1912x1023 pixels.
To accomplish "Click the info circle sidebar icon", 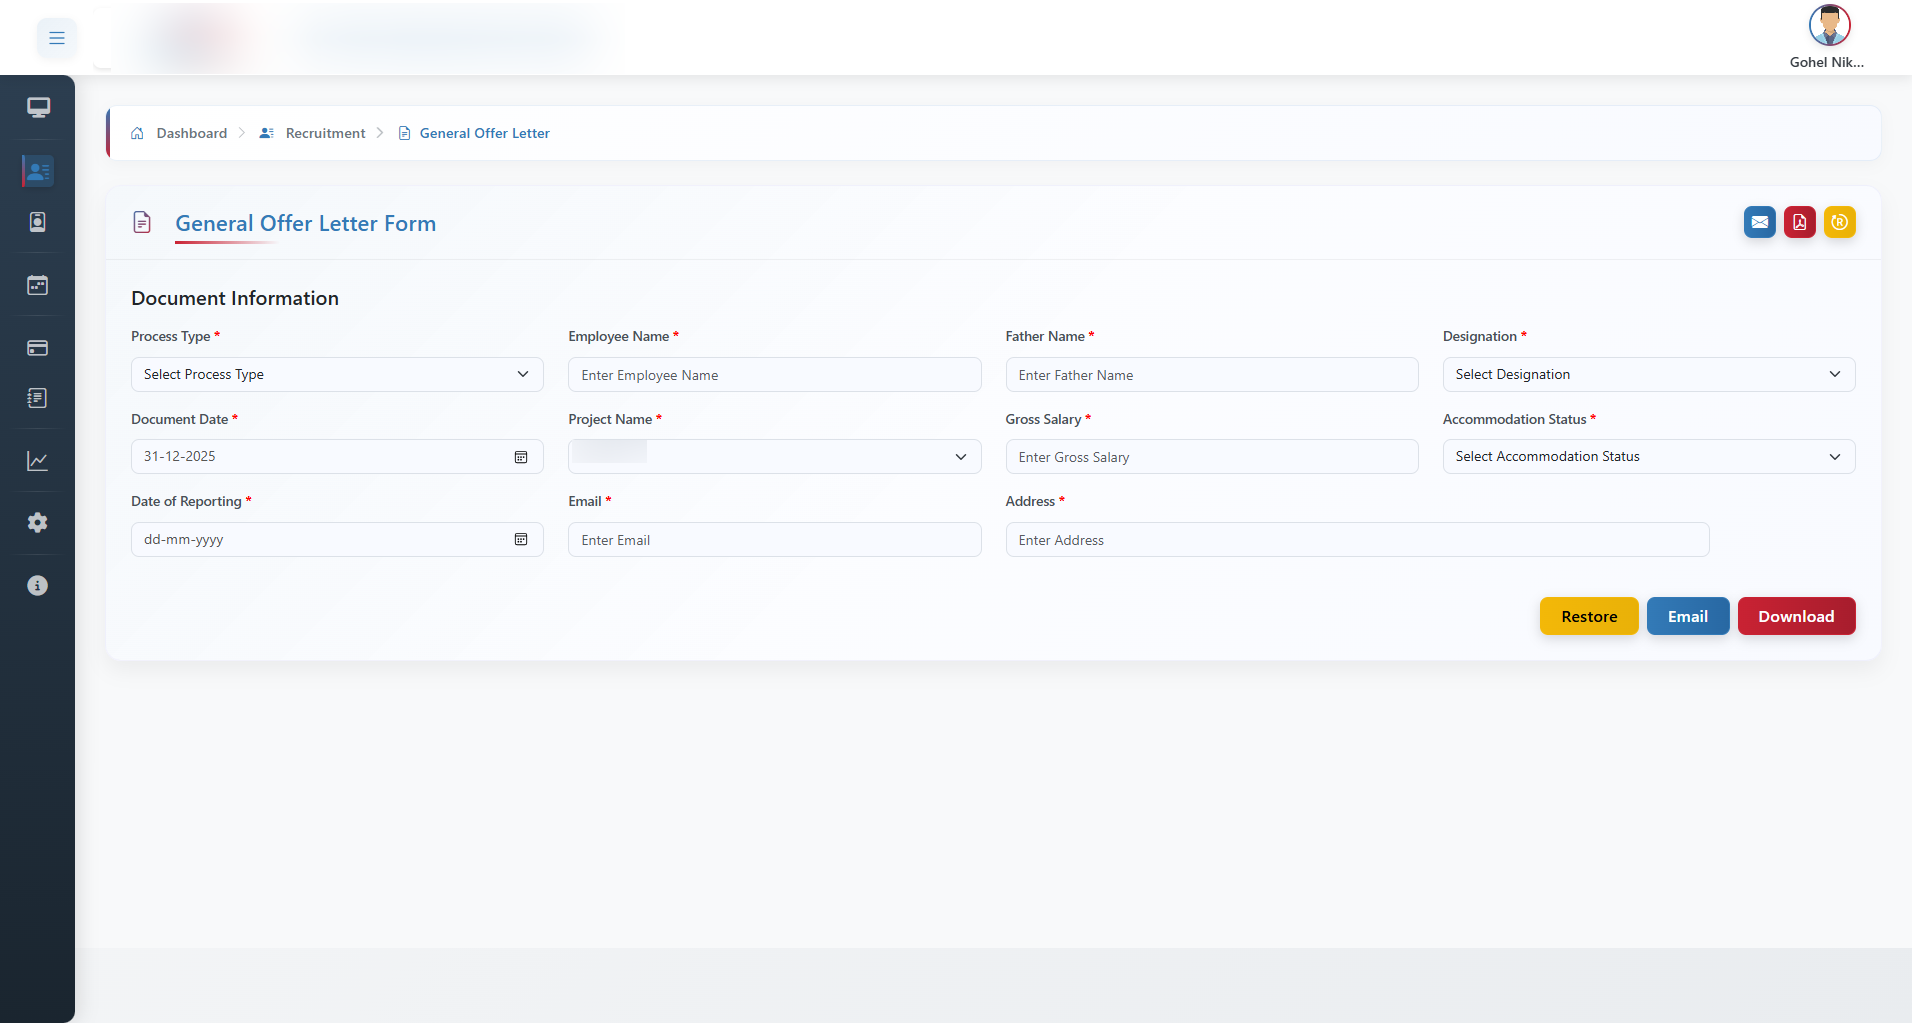I will [38, 586].
